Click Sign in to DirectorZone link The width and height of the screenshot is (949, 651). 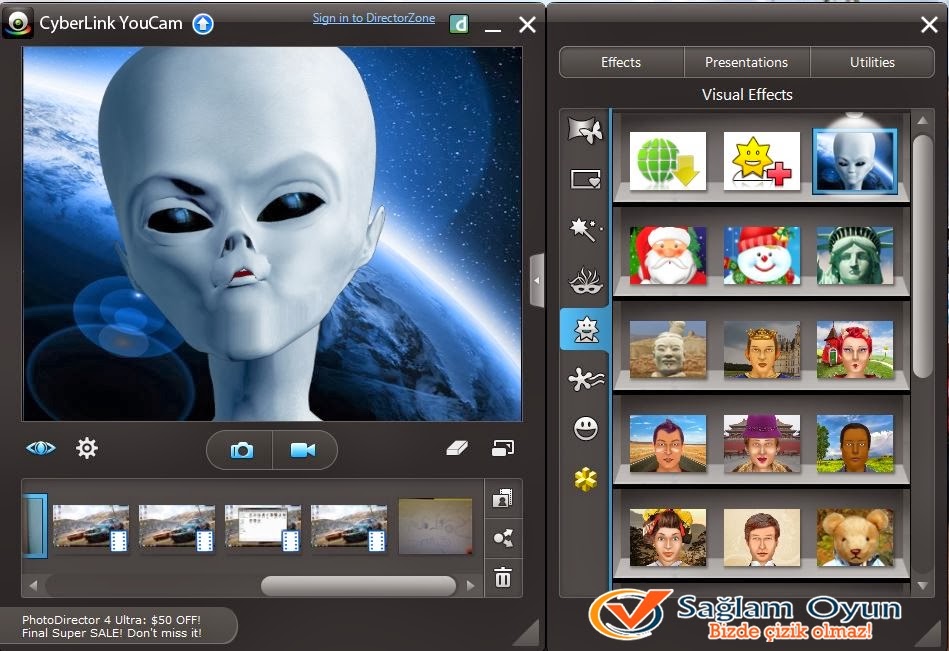[373, 18]
